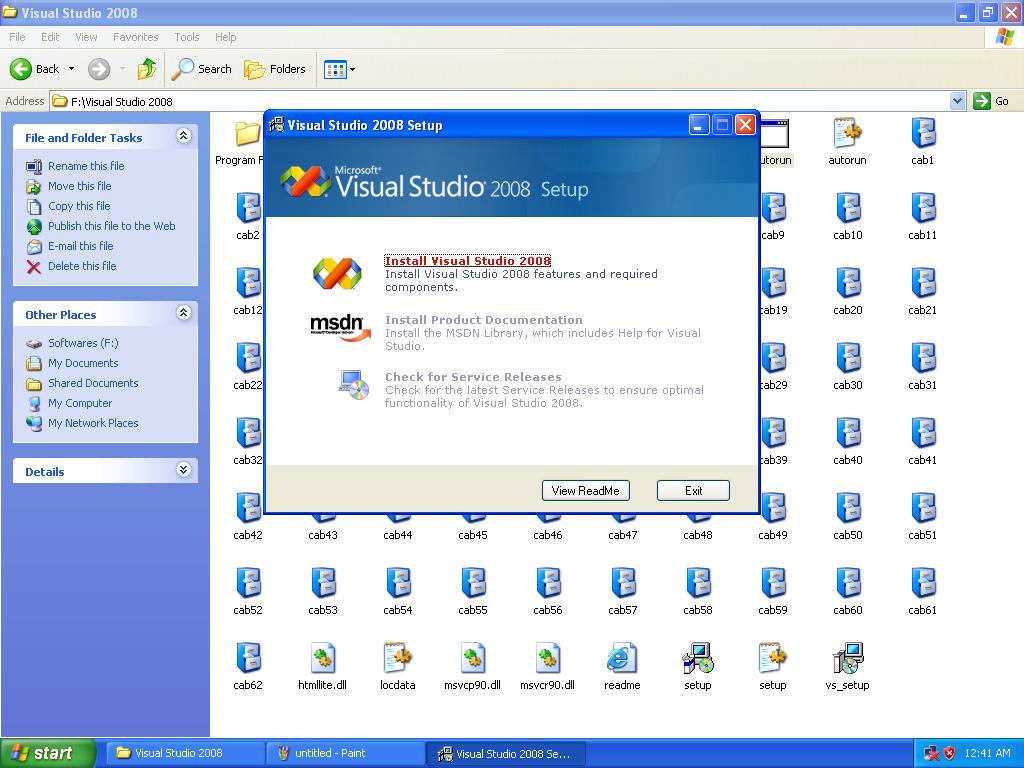Image resolution: width=1024 pixels, height=768 pixels.
Task: Toggle the Folders pane button
Action: click(274, 69)
